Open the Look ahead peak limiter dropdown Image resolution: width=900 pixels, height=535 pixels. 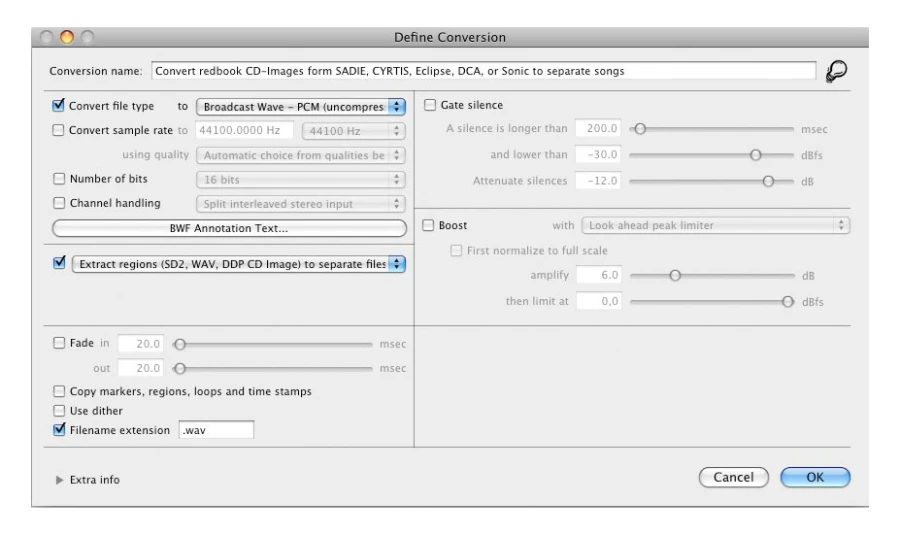point(716,226)
